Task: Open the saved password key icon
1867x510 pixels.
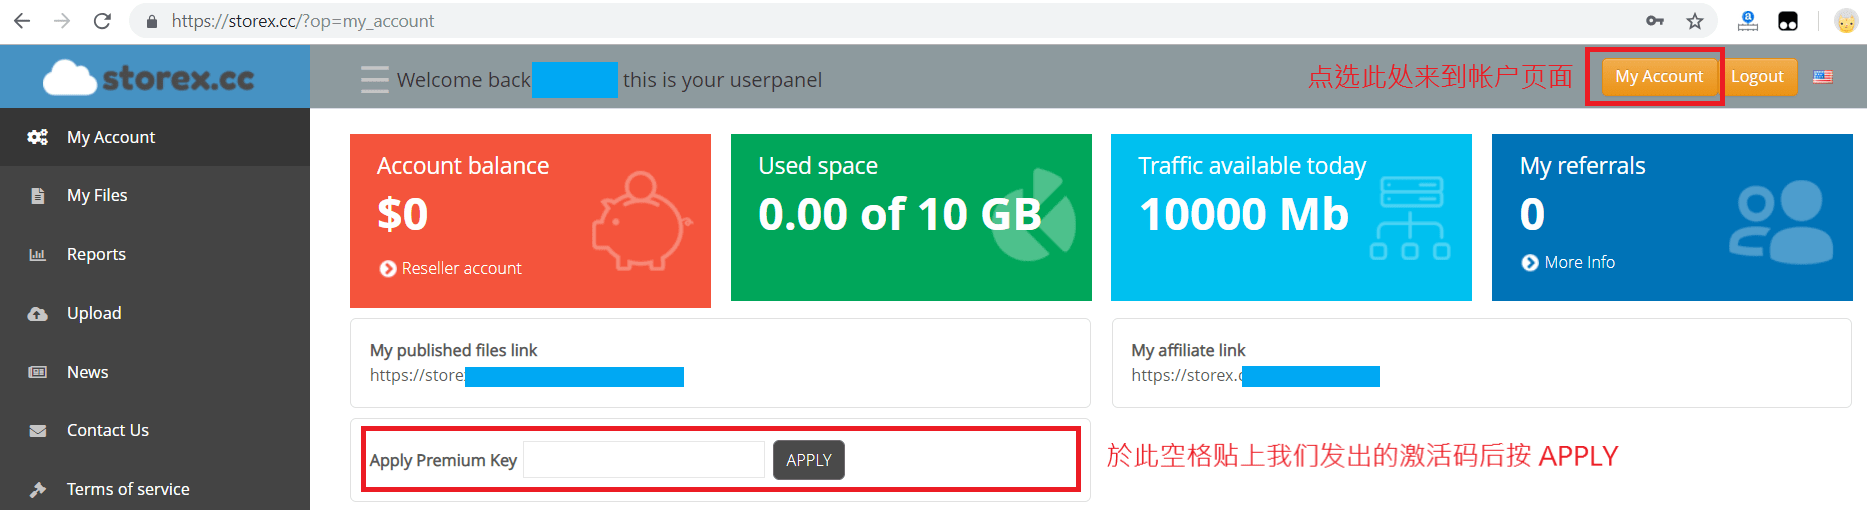Action: coord(1655,21)
